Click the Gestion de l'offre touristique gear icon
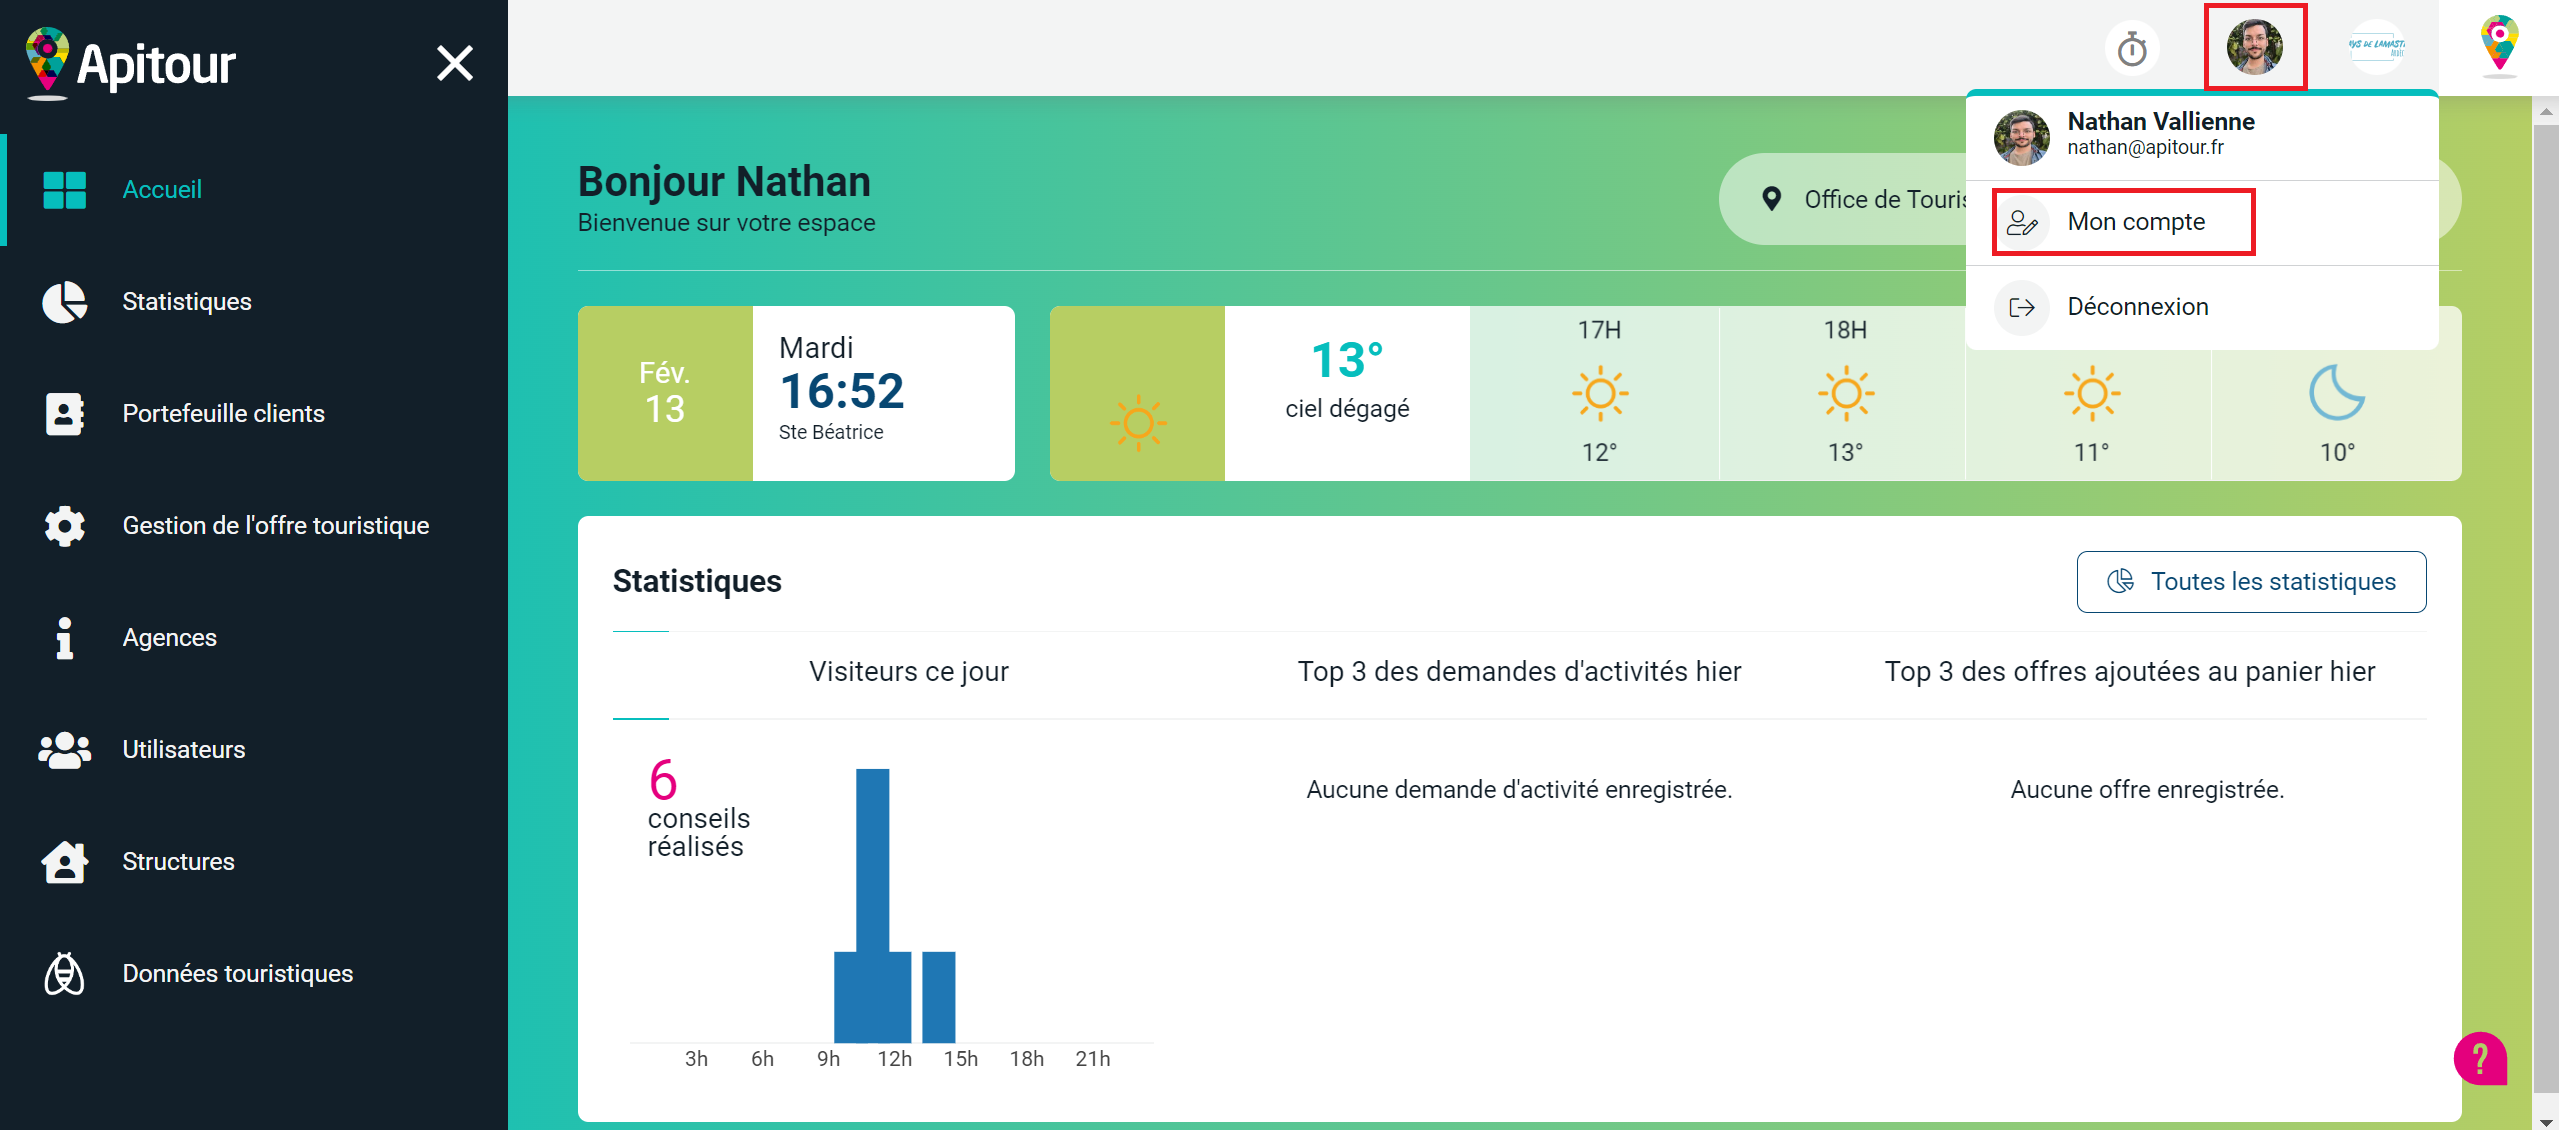The width and height of the screenshot is (2559, 1130). click(x=63, y=526)
